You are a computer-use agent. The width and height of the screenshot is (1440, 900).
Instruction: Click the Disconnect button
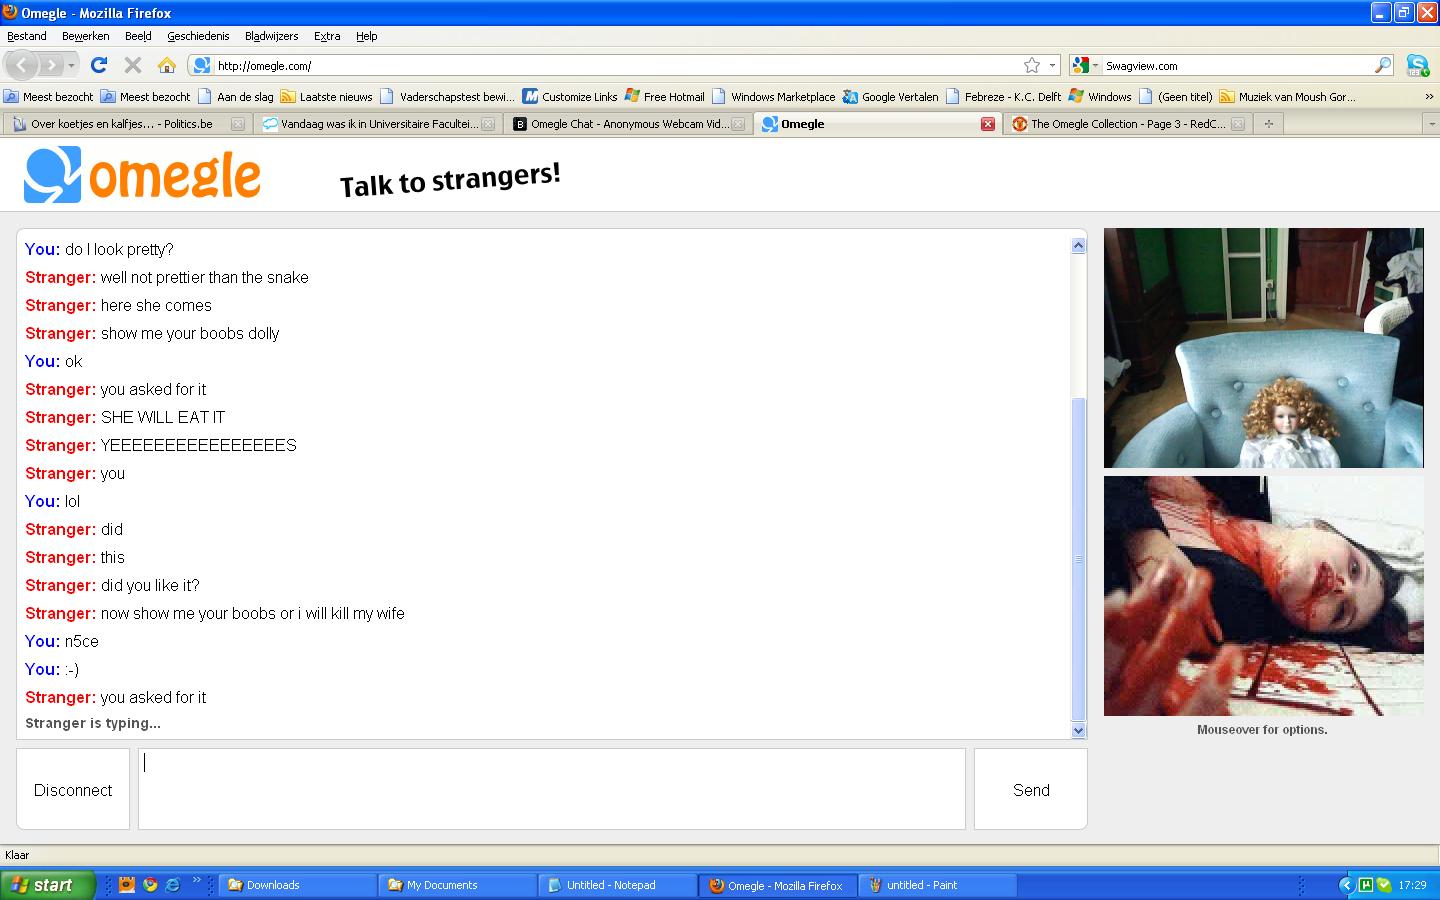point(73,789)
